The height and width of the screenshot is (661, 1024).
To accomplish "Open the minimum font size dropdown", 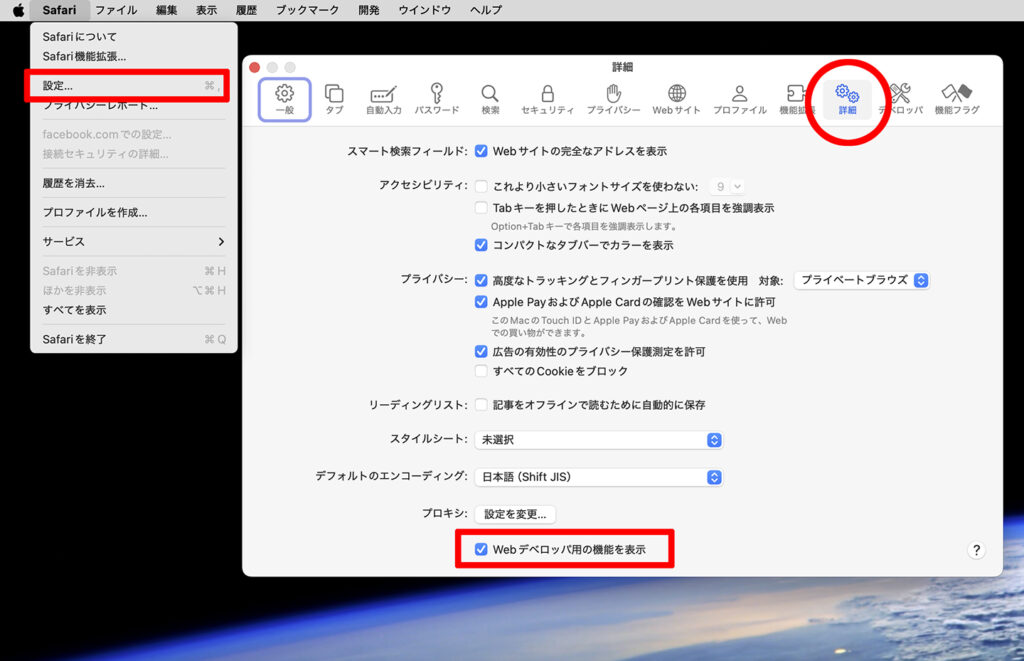I will click(x=727, y=187).
